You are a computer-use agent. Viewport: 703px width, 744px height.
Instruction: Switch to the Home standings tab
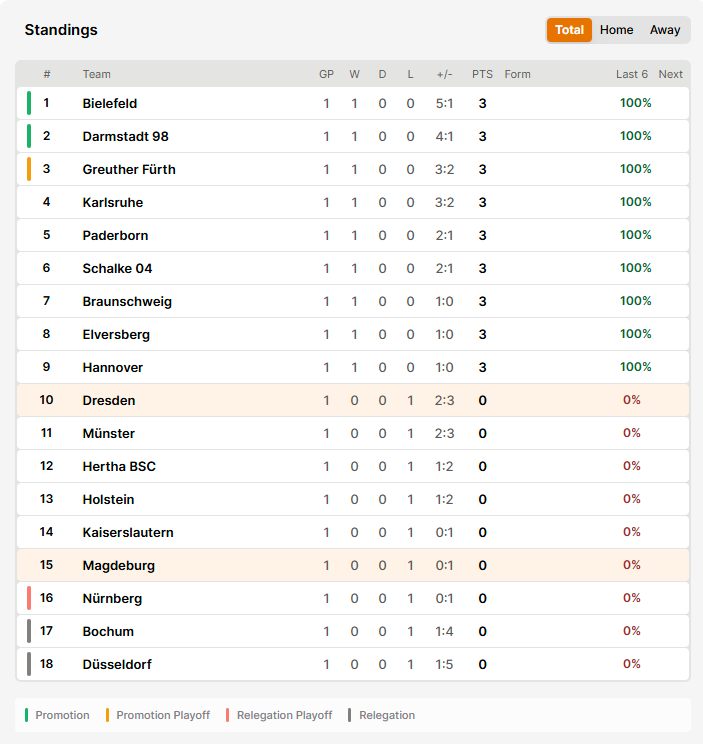tap(616, 30)
